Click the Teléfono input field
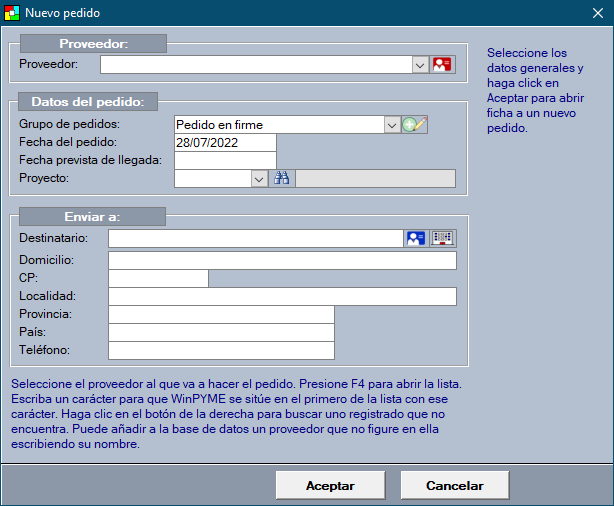 click(x=220, y=350)
